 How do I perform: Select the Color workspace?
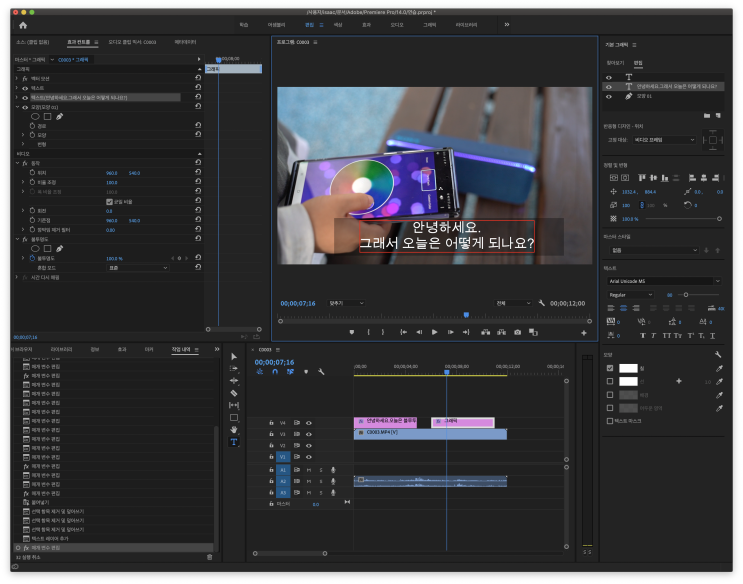click(338, 25)
